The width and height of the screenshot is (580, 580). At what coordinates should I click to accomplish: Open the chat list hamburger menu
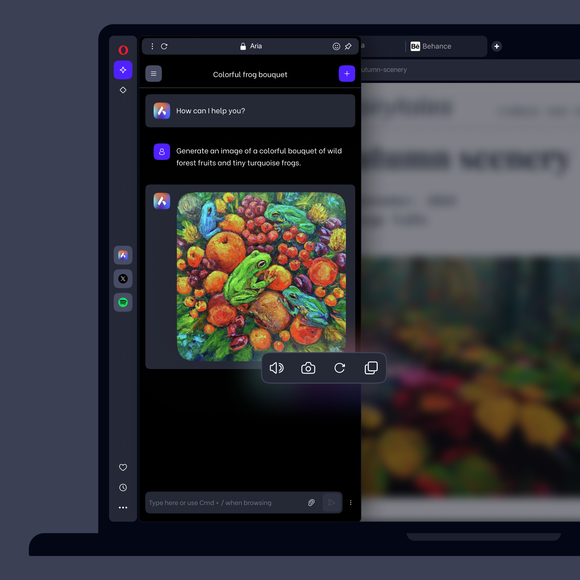point(154,74)
